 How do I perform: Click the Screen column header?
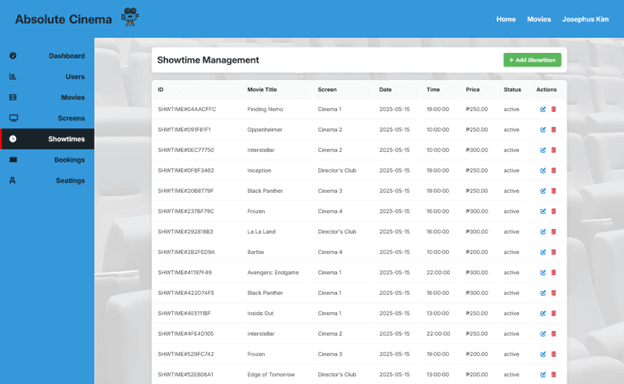[327, 90]
